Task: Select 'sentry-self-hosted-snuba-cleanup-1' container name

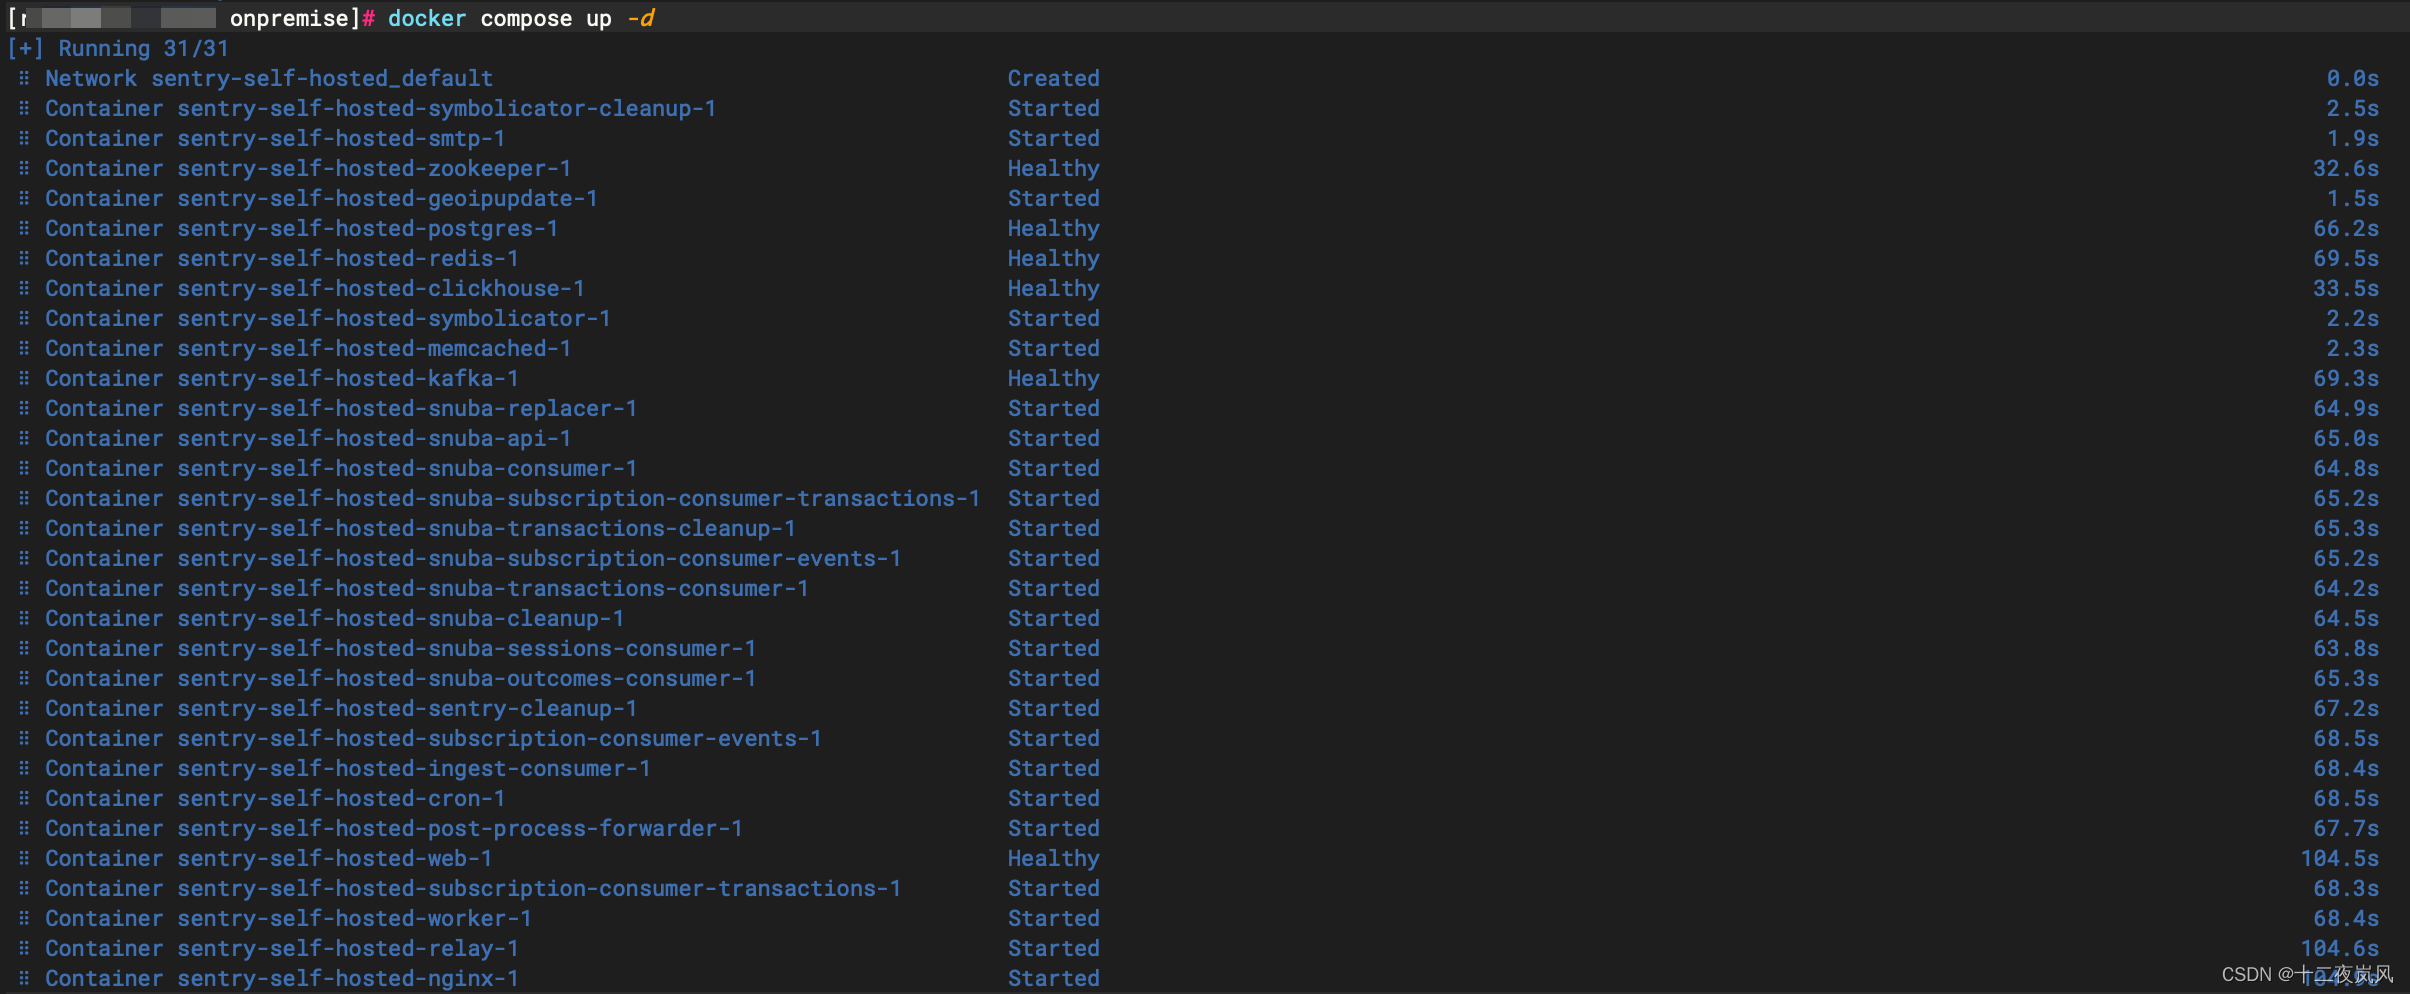Action: [x=401, y=618]
